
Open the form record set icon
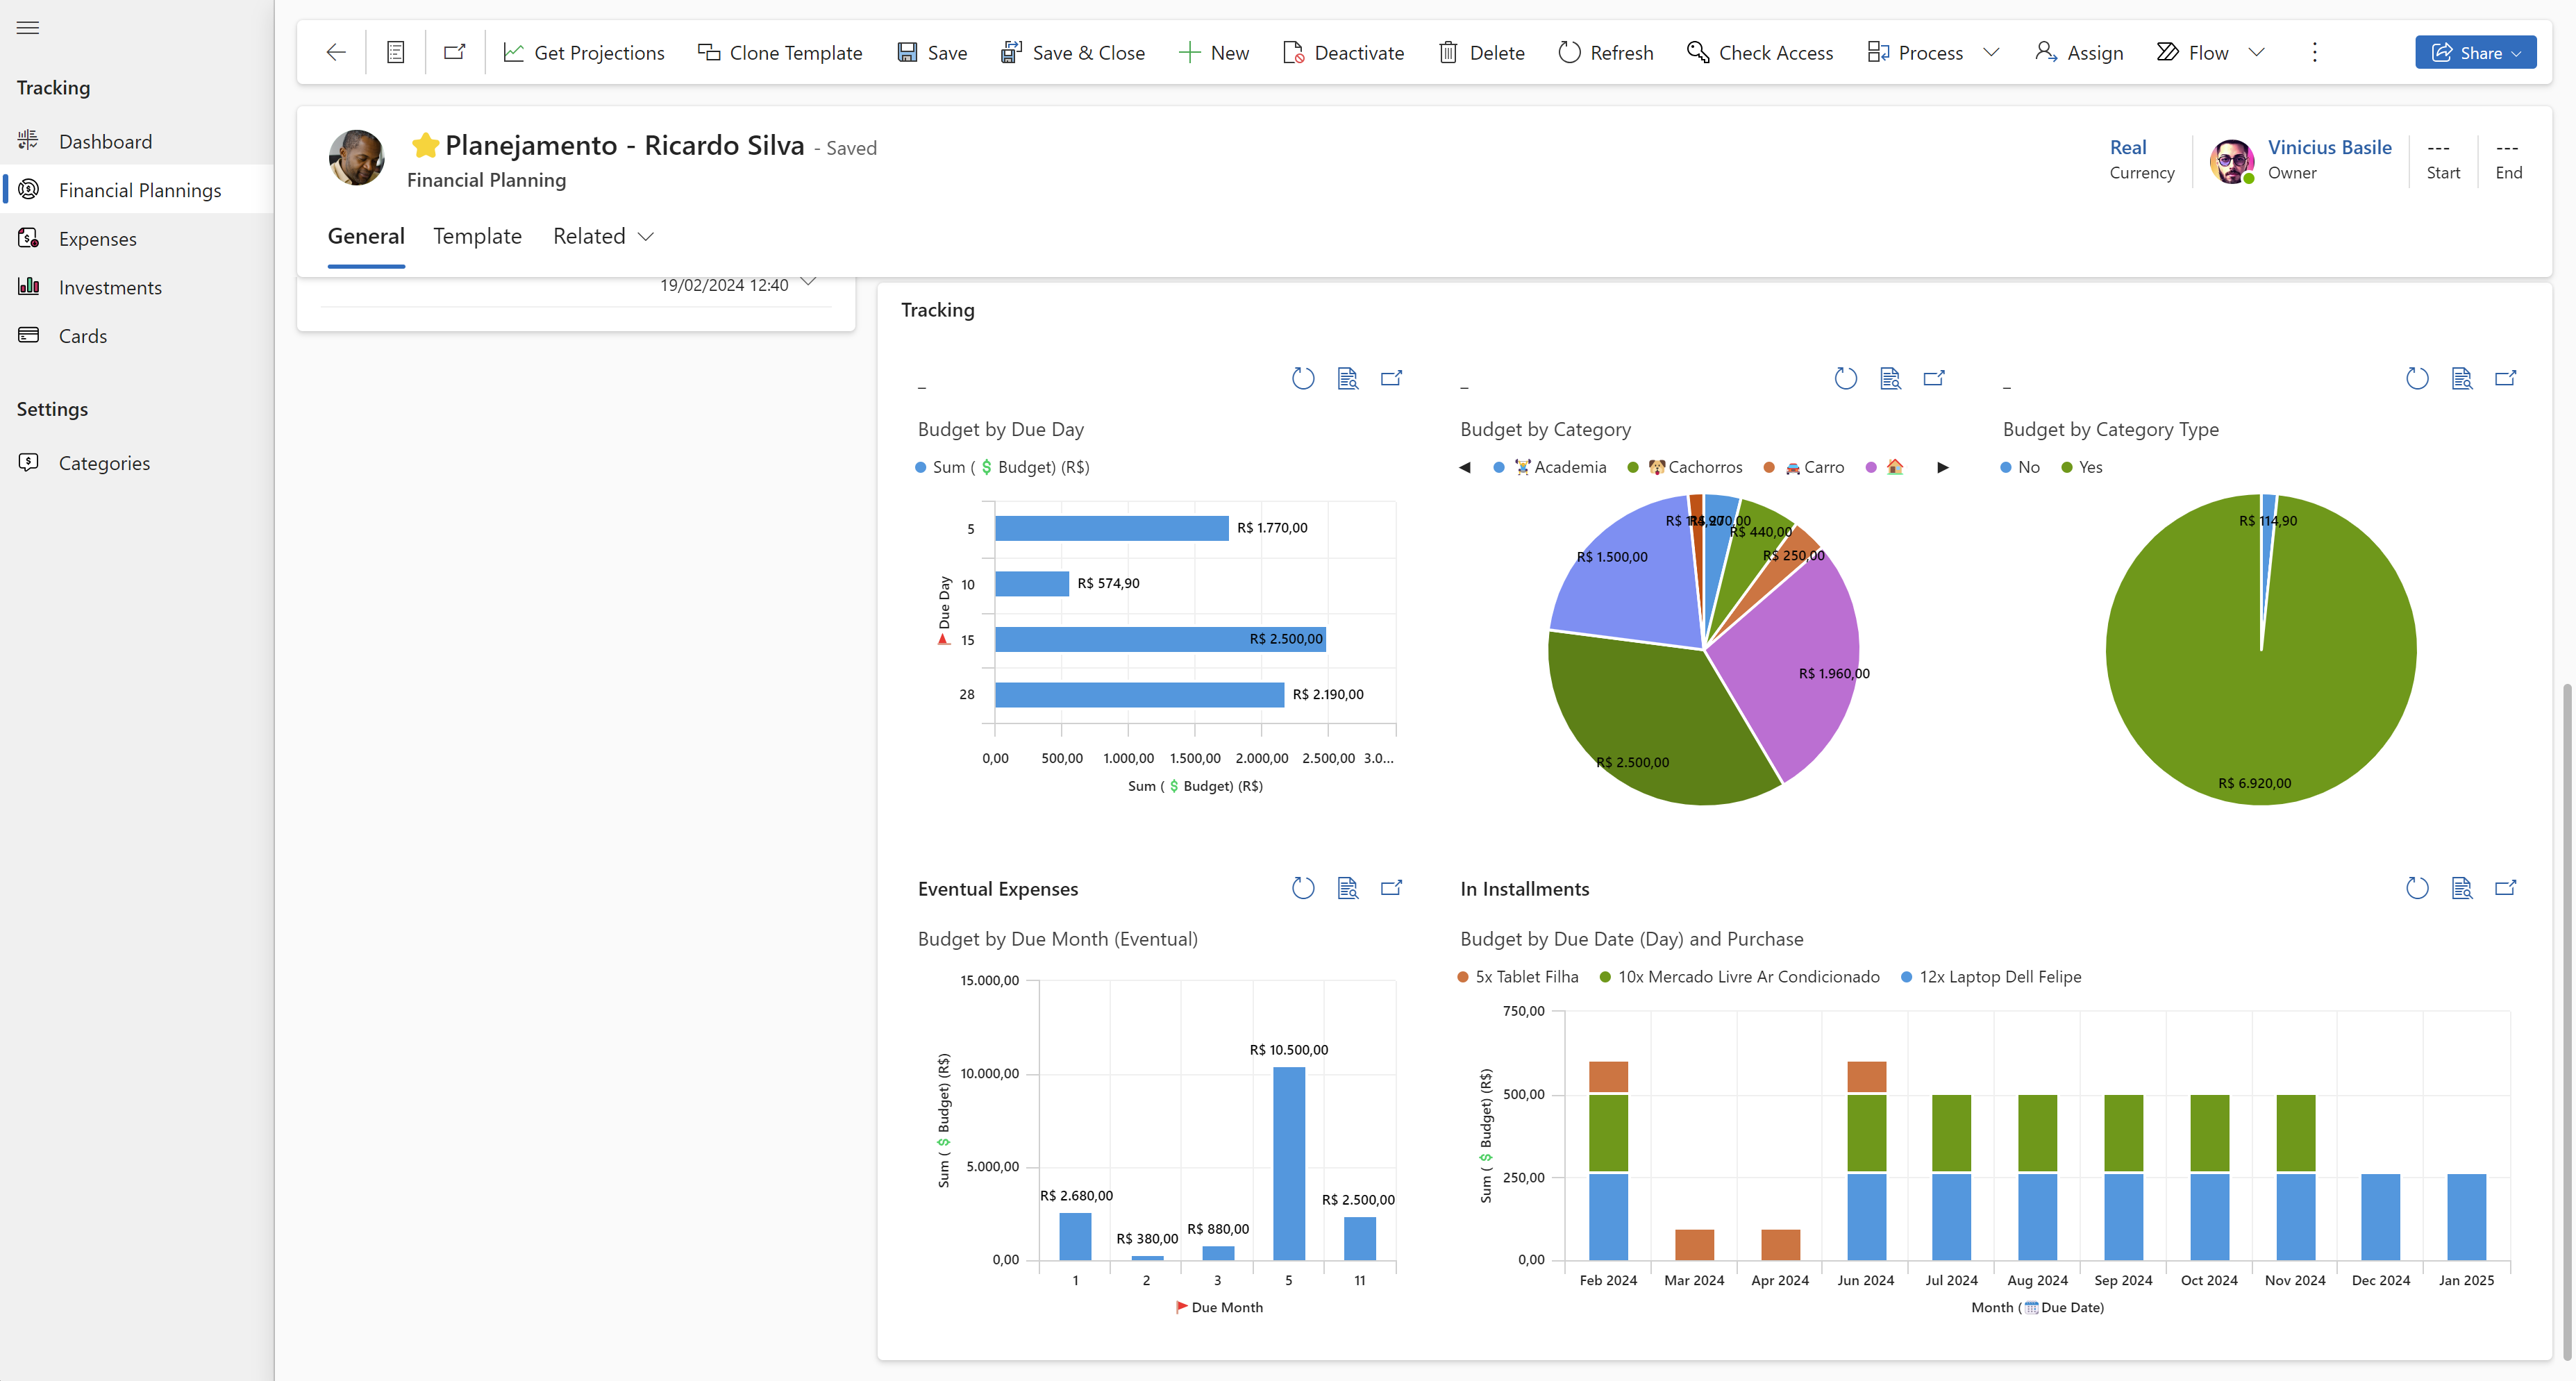pos(396,53)
